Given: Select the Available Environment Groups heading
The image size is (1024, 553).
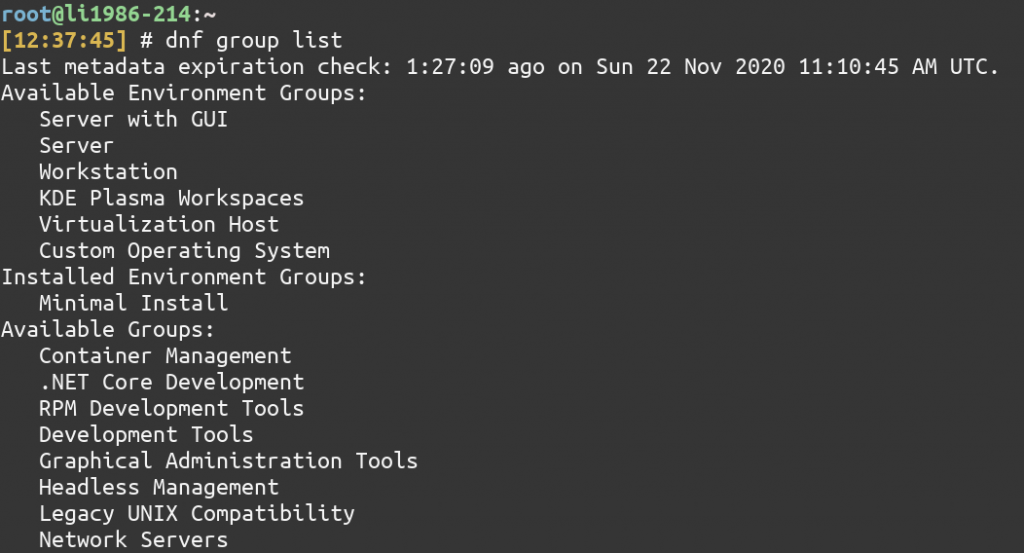Looking at the screenshot, I should (x=184, y=93).
